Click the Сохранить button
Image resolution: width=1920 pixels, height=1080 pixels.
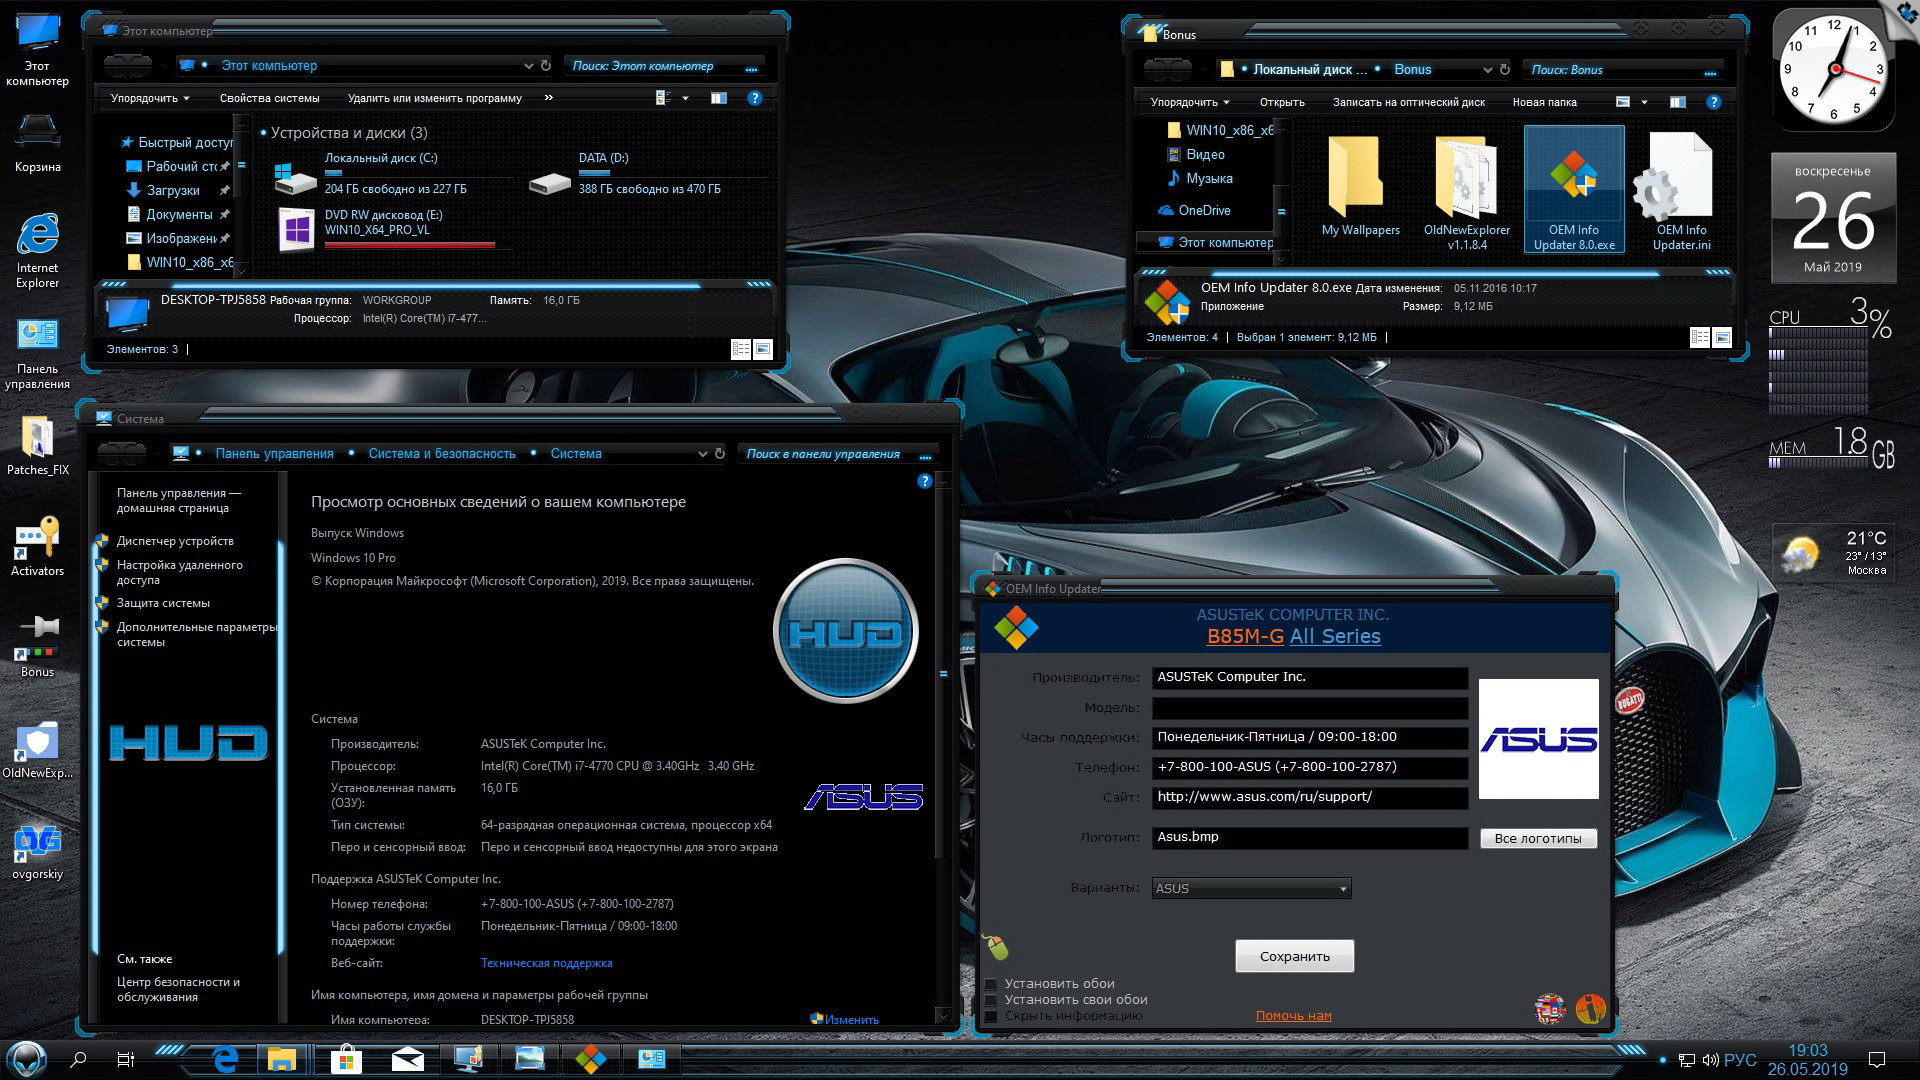pyautogui.click(x=1294, y=956)
